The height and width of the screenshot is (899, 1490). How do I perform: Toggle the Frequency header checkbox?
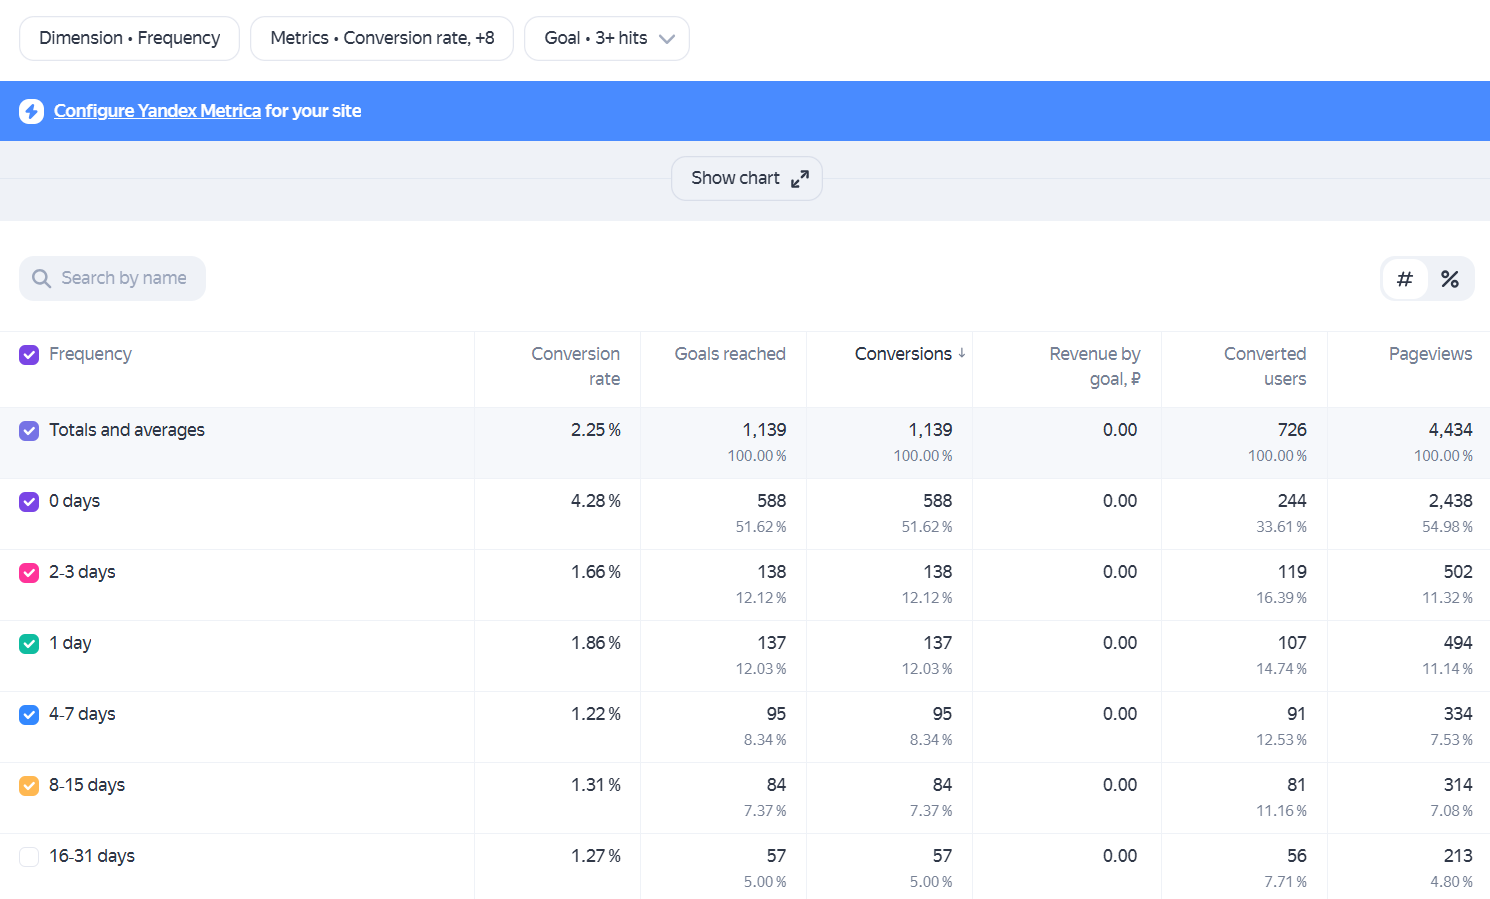[29, 354]
